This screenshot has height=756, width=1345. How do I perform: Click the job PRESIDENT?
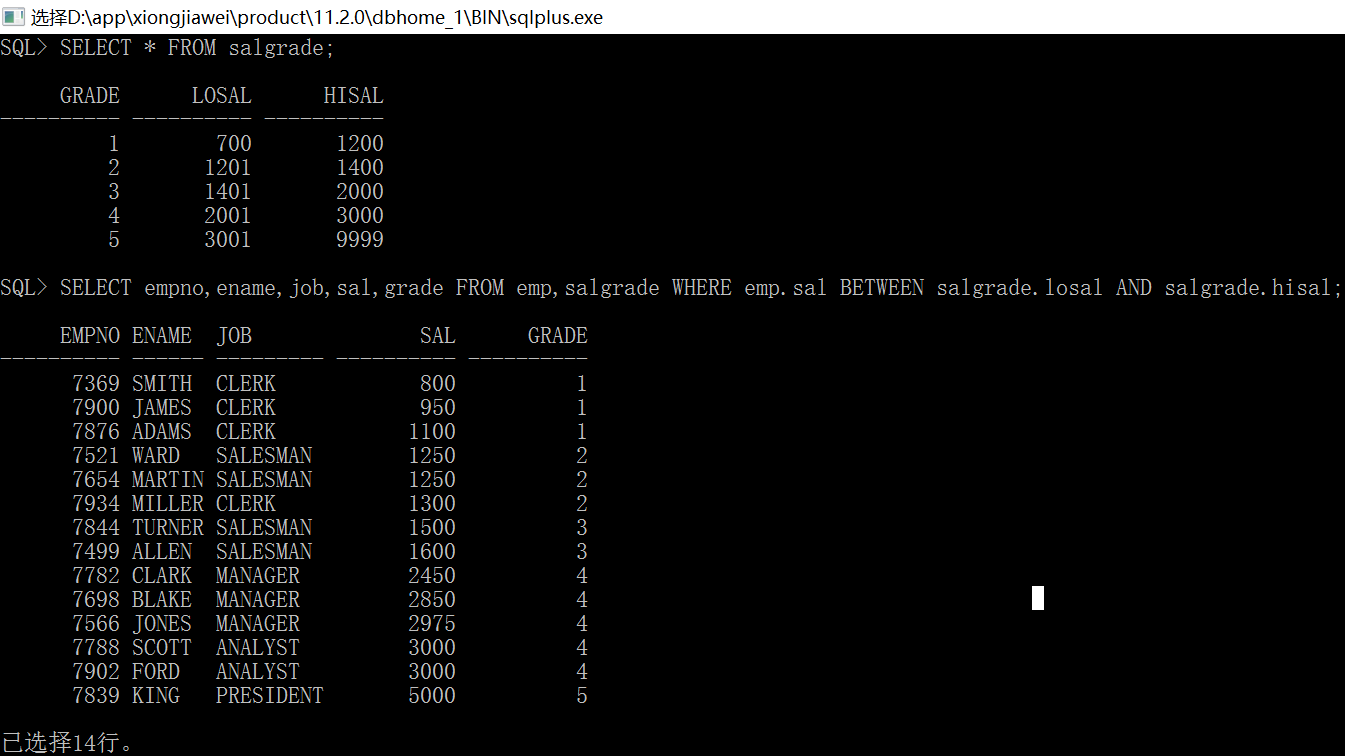click(x=269, y=696)
